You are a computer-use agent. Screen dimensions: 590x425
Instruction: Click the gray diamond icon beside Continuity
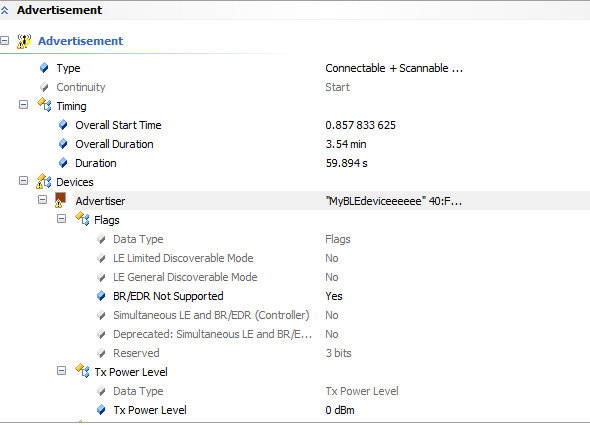44,87
